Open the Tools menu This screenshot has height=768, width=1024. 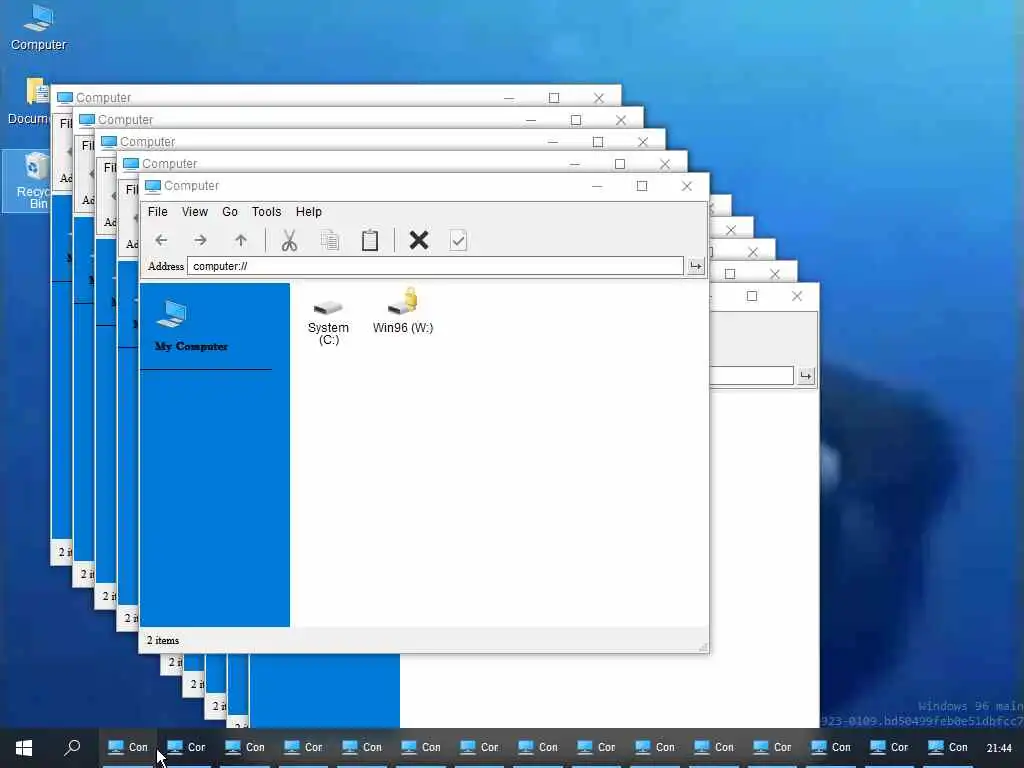click(266, 212)
